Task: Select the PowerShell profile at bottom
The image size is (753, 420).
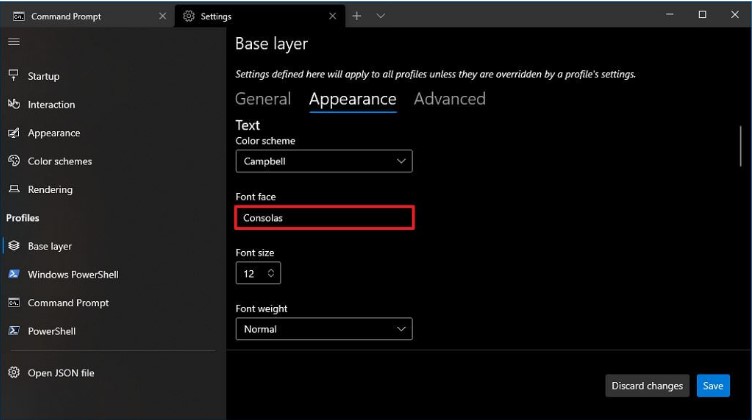Action: [x=51, y=330]
